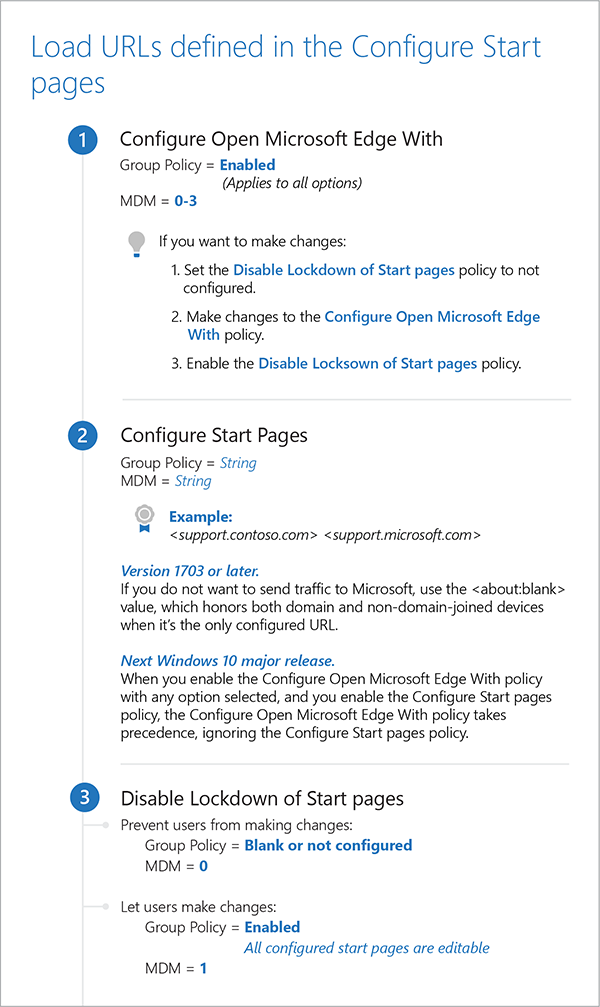Click the step 1 circle badge
600x1007 pixels.
82,140
